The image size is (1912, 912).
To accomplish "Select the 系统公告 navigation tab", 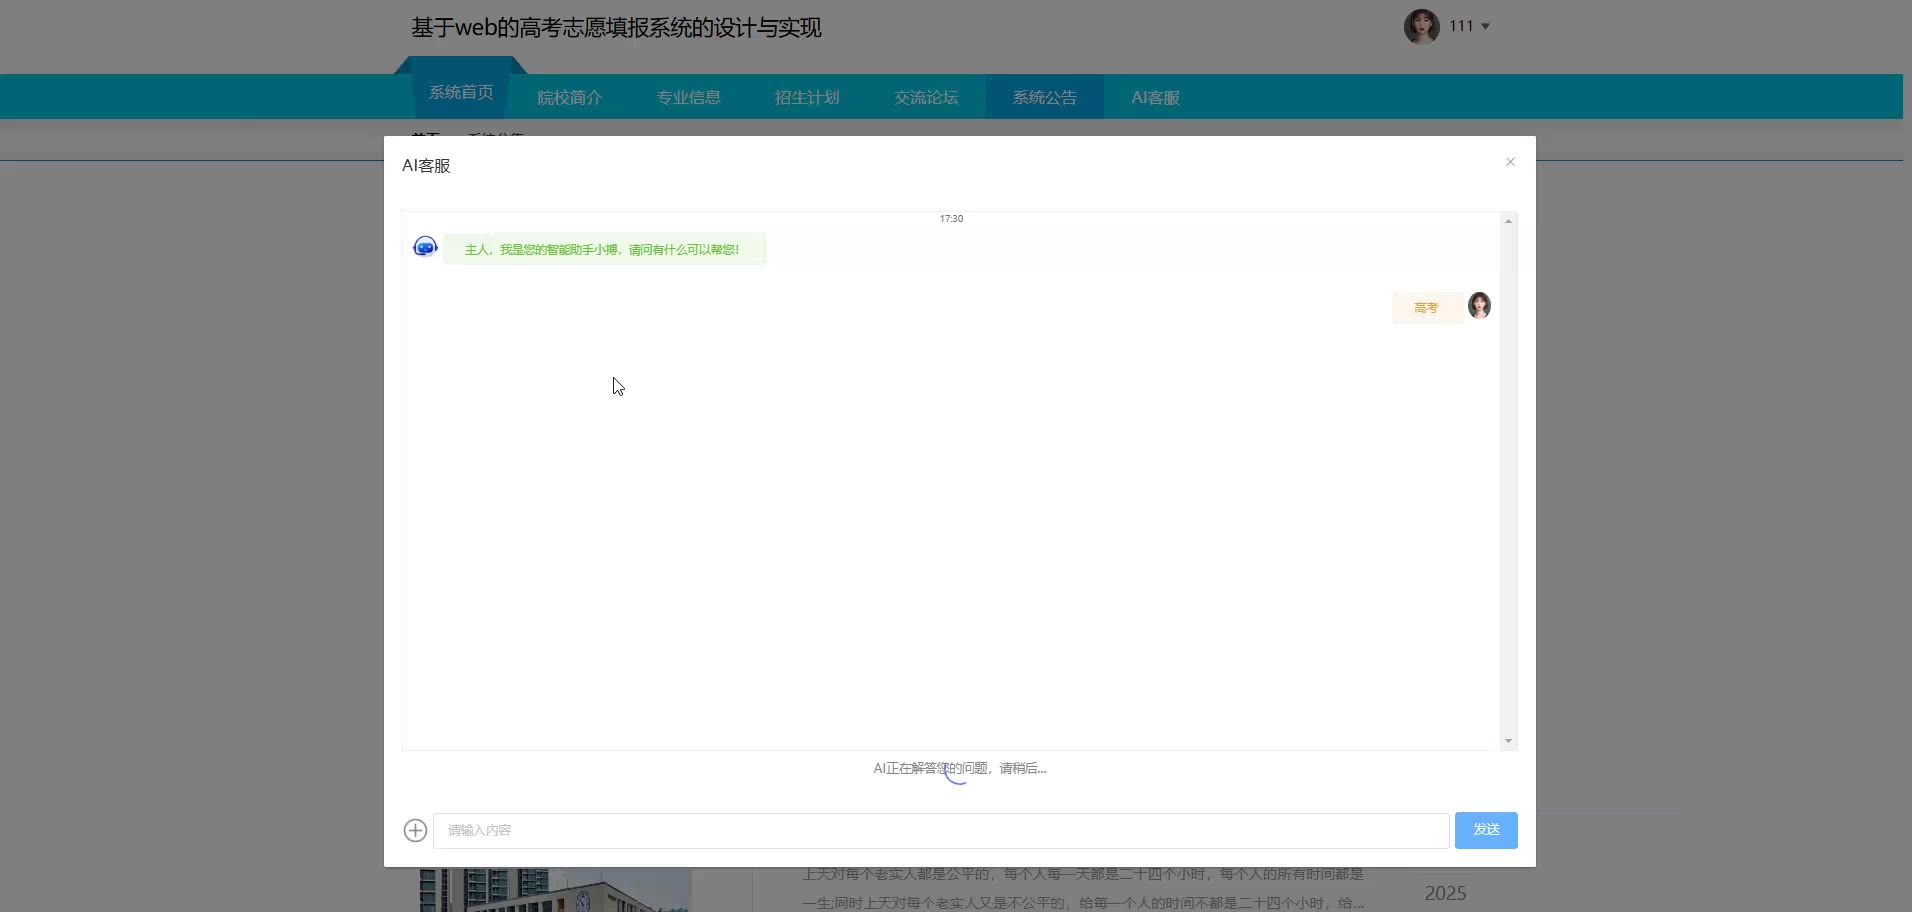I will click(x=1045, y=97).
